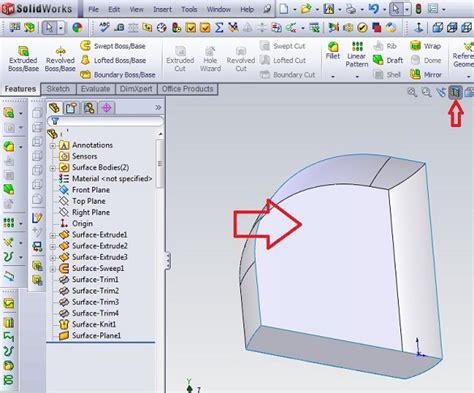Click the Mirror feature

(x=426, y=75)
